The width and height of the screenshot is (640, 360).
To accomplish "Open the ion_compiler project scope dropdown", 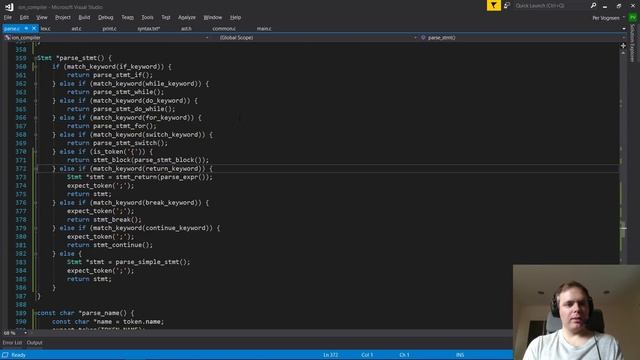I will click(107, 38).
